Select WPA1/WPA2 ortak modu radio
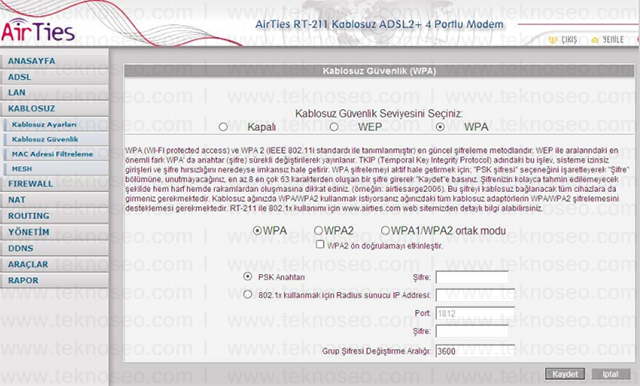The height and width of the screenshot is (386, 640). point(385,231)
